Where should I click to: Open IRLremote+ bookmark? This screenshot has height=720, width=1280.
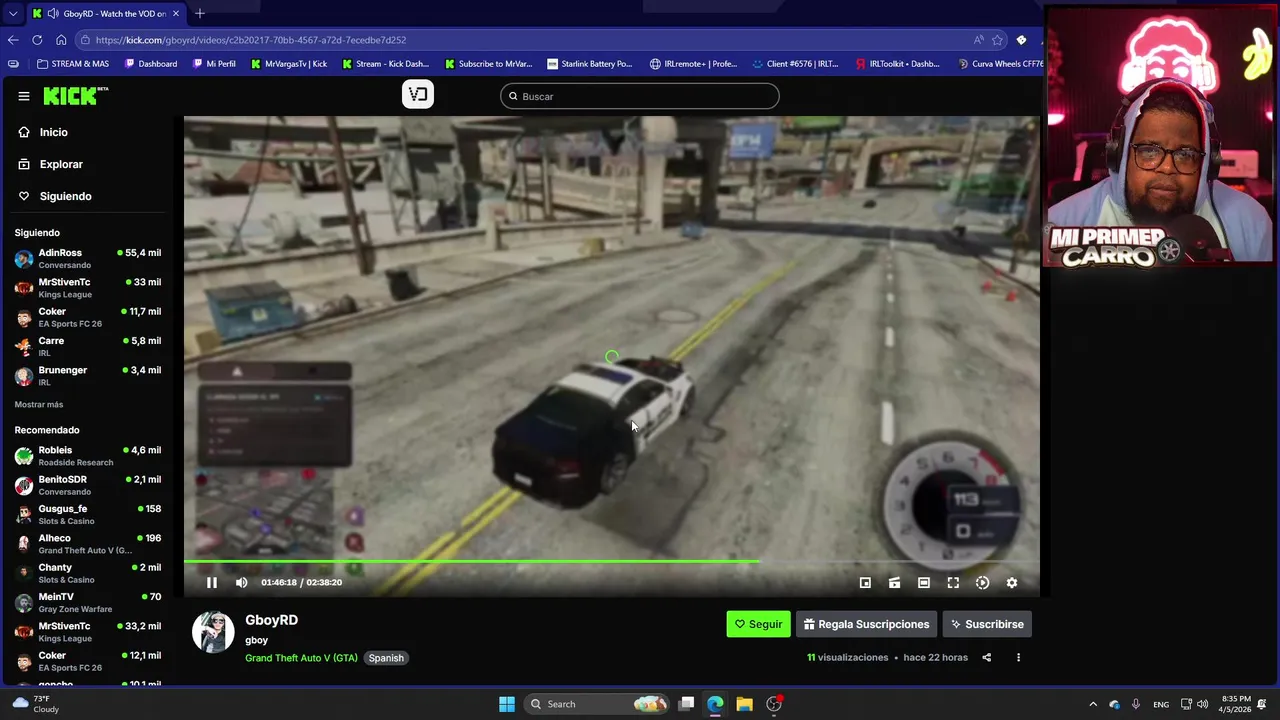tap(693, 64)
